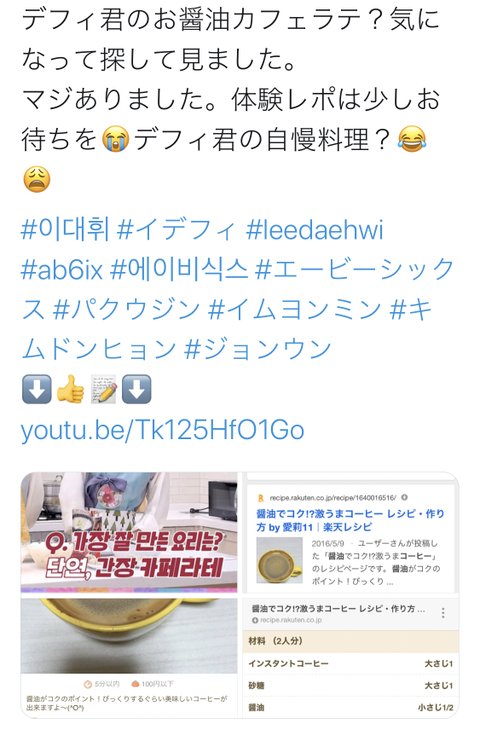The image size is (480, 741).
Task: Open the youtu.be/Tk125HfO1Go link
Action: coord(163,430)
